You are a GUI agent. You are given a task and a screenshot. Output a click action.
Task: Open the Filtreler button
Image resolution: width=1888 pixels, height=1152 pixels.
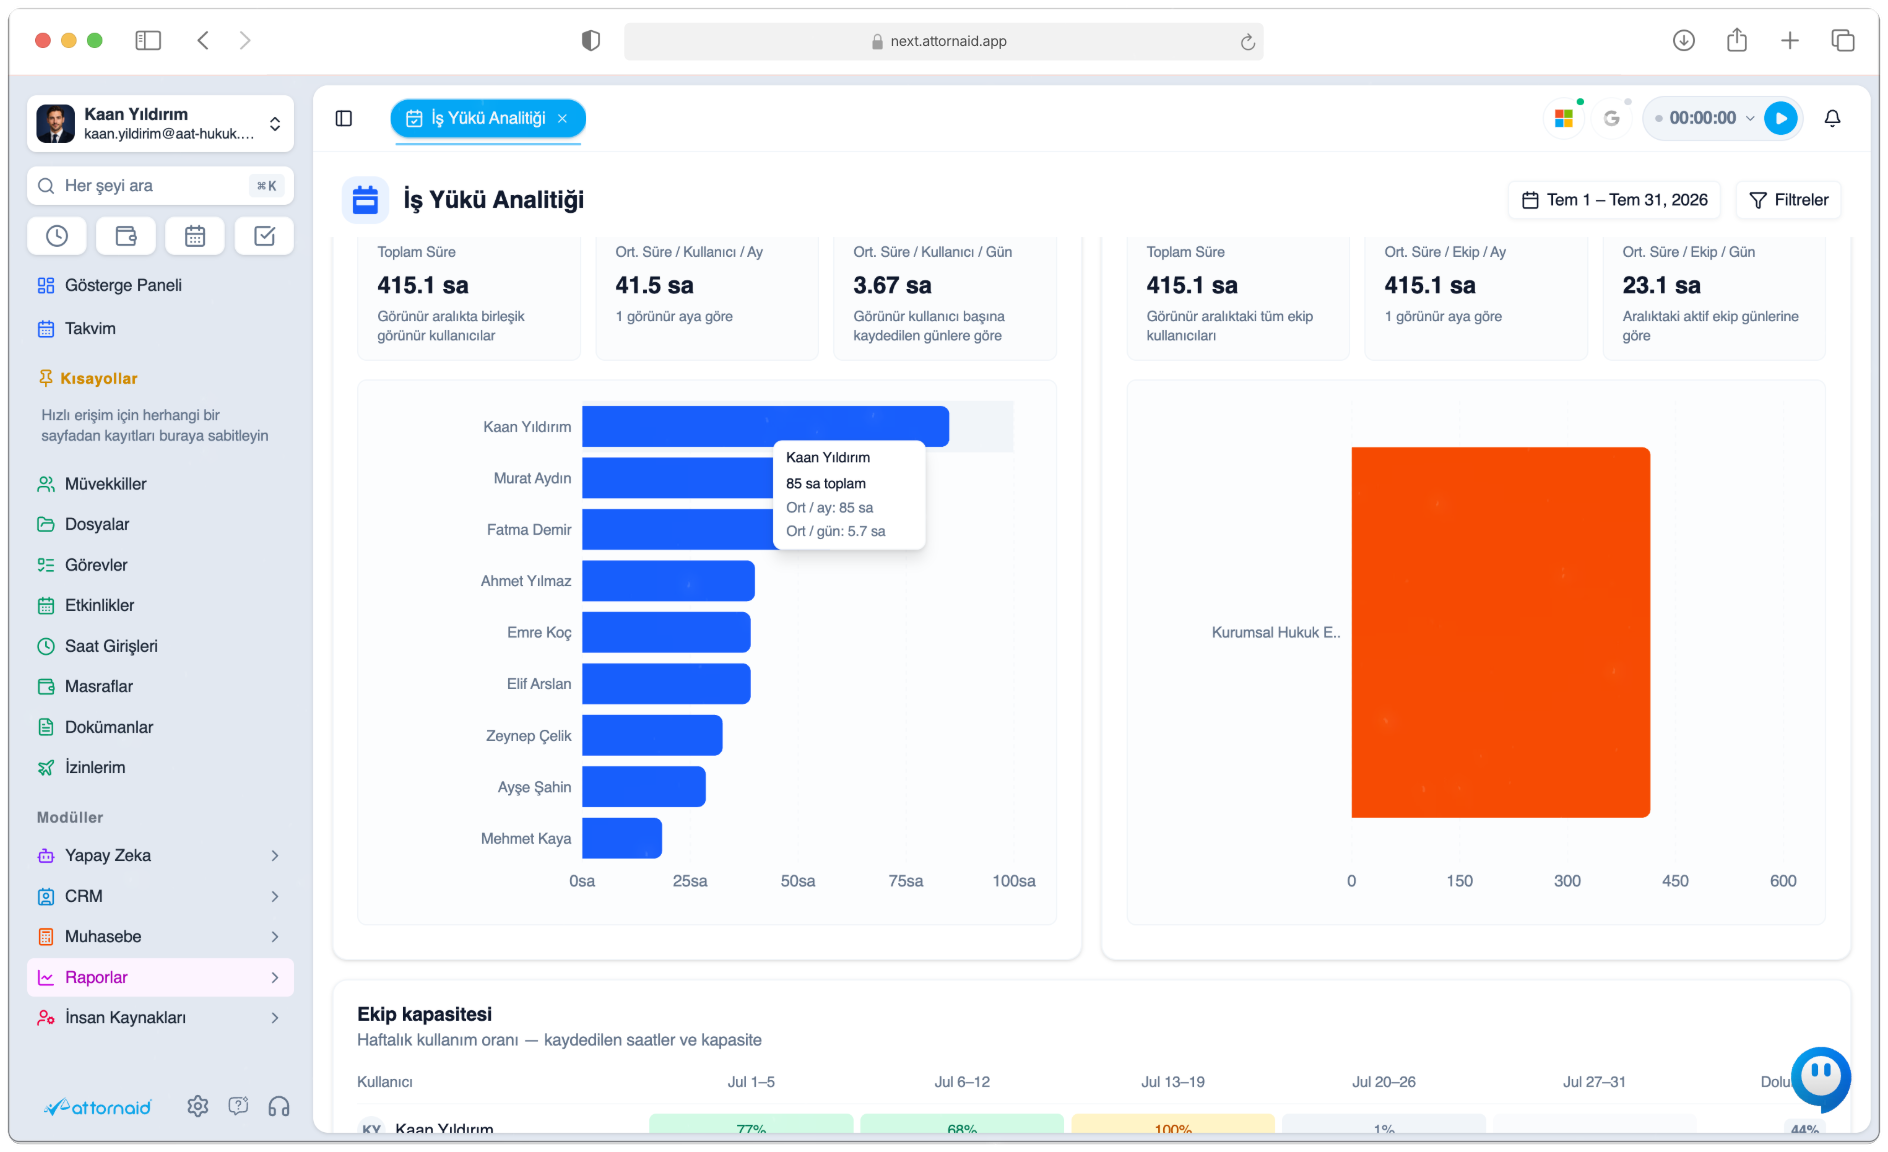coord(1789,200)
